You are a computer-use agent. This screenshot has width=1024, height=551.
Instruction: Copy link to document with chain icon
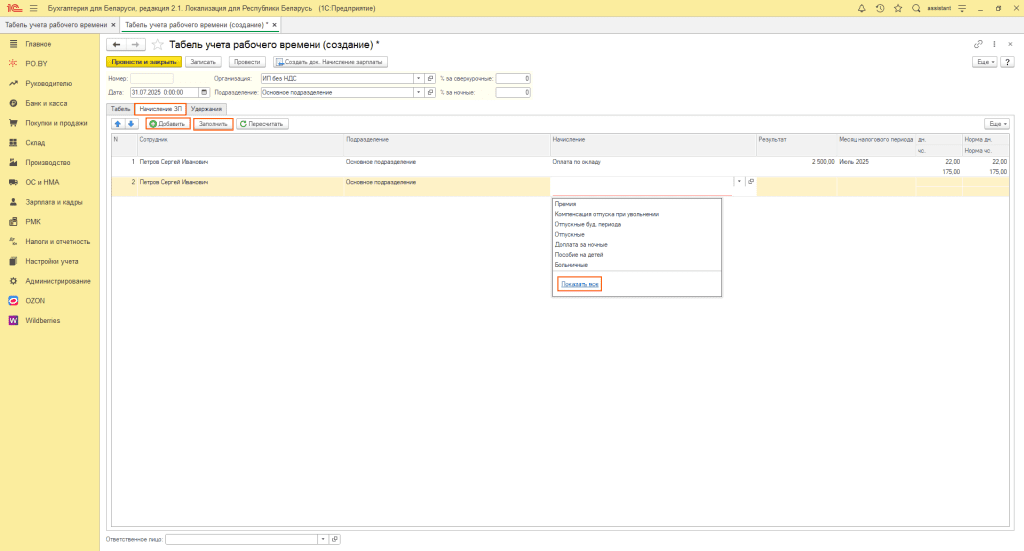(x=978, y=44)
